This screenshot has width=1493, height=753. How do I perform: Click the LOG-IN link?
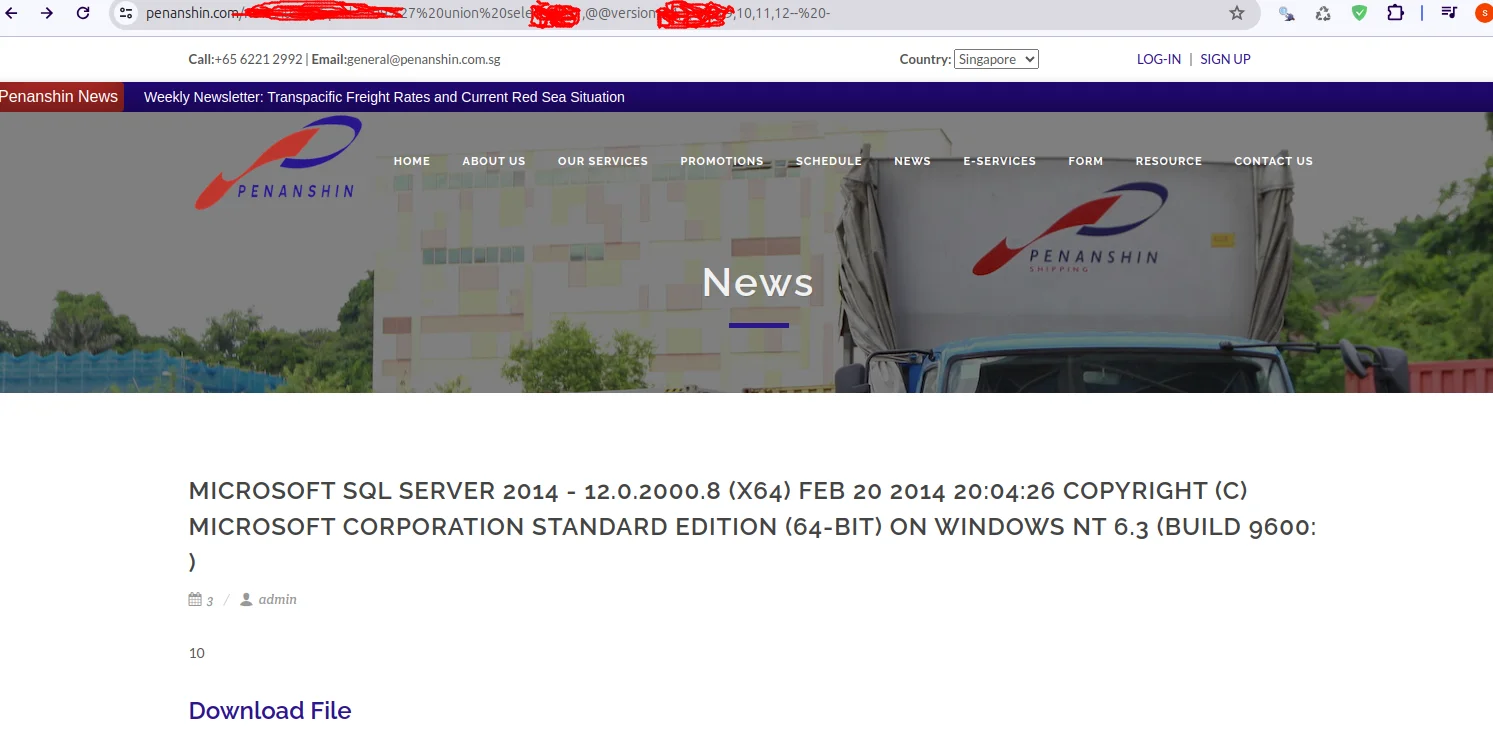point(1159,59)
